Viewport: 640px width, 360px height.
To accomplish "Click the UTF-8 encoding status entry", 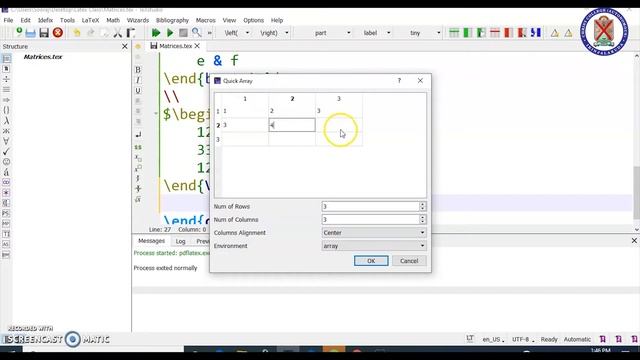I will [x=522, y=339].
